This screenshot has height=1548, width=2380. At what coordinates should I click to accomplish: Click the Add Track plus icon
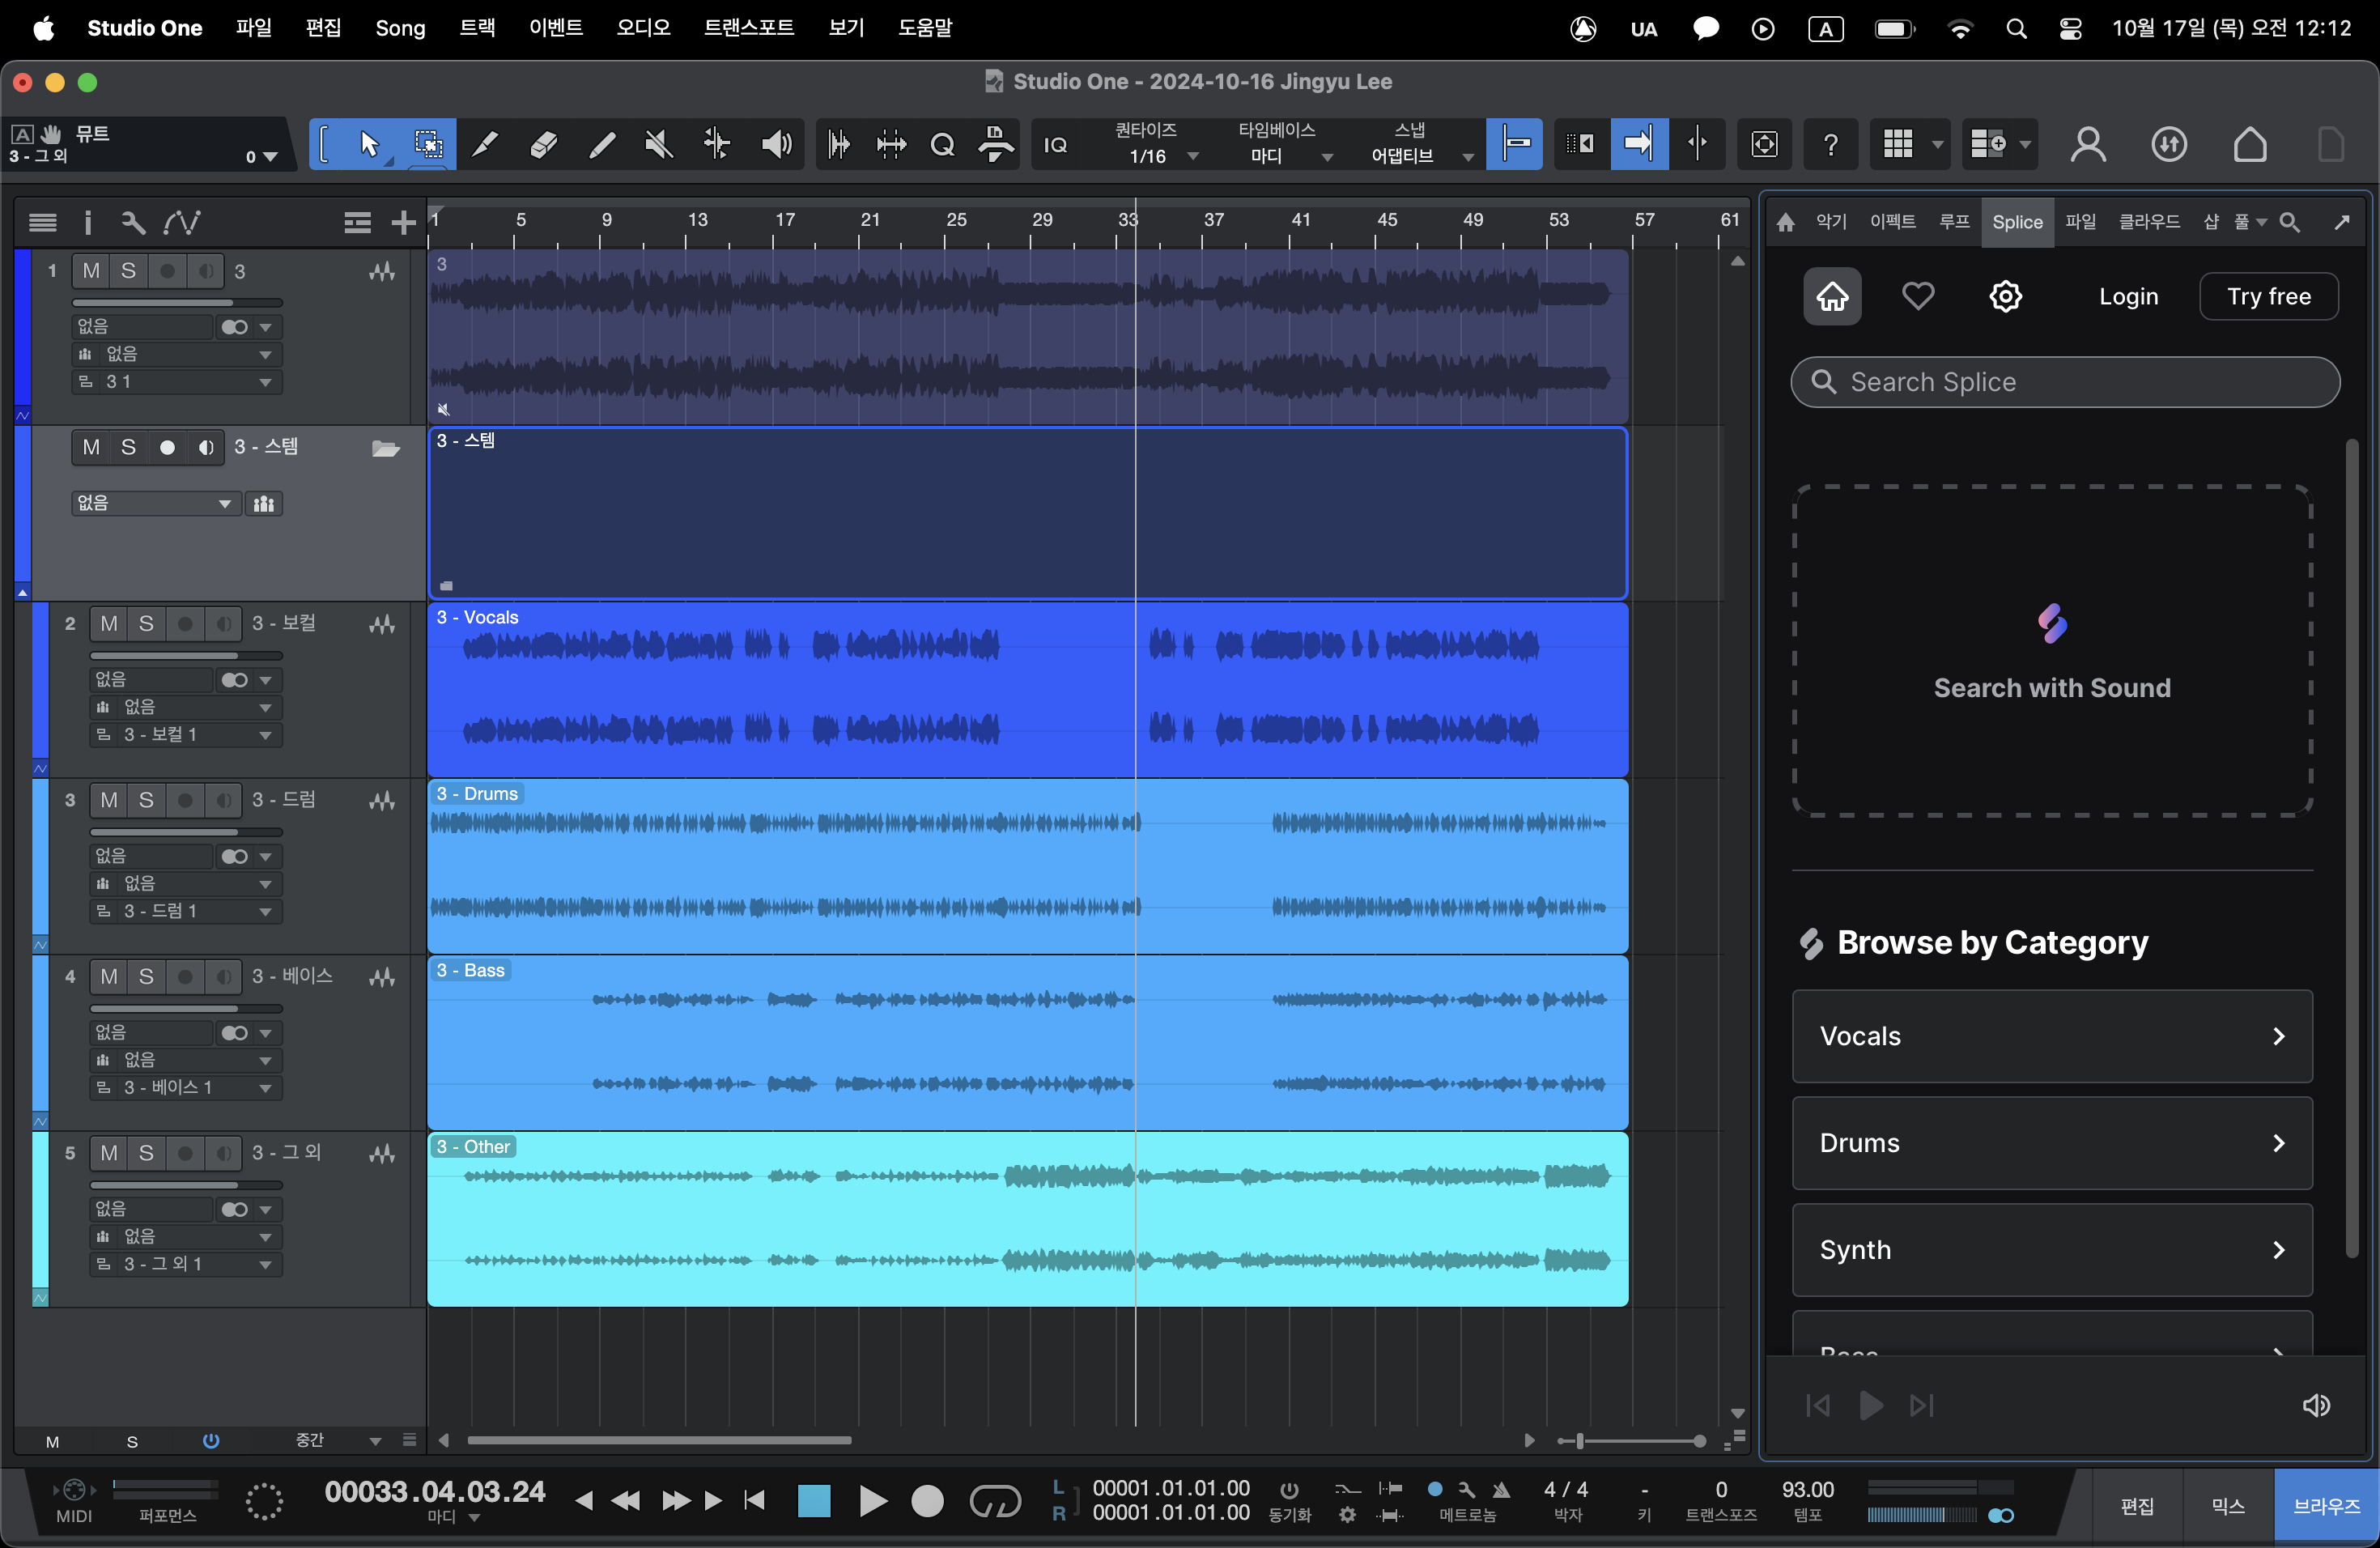403,222
